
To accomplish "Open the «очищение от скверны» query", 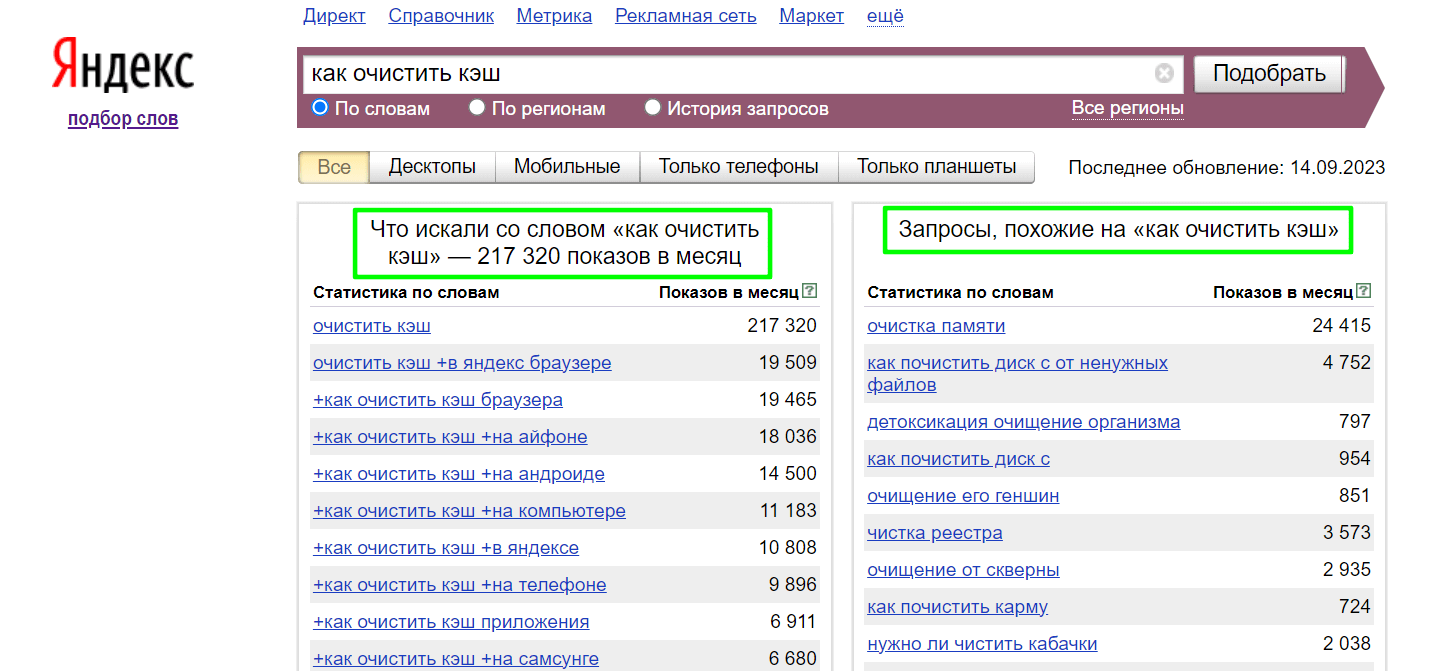I will pyautogui.click(x=963, y=570).
